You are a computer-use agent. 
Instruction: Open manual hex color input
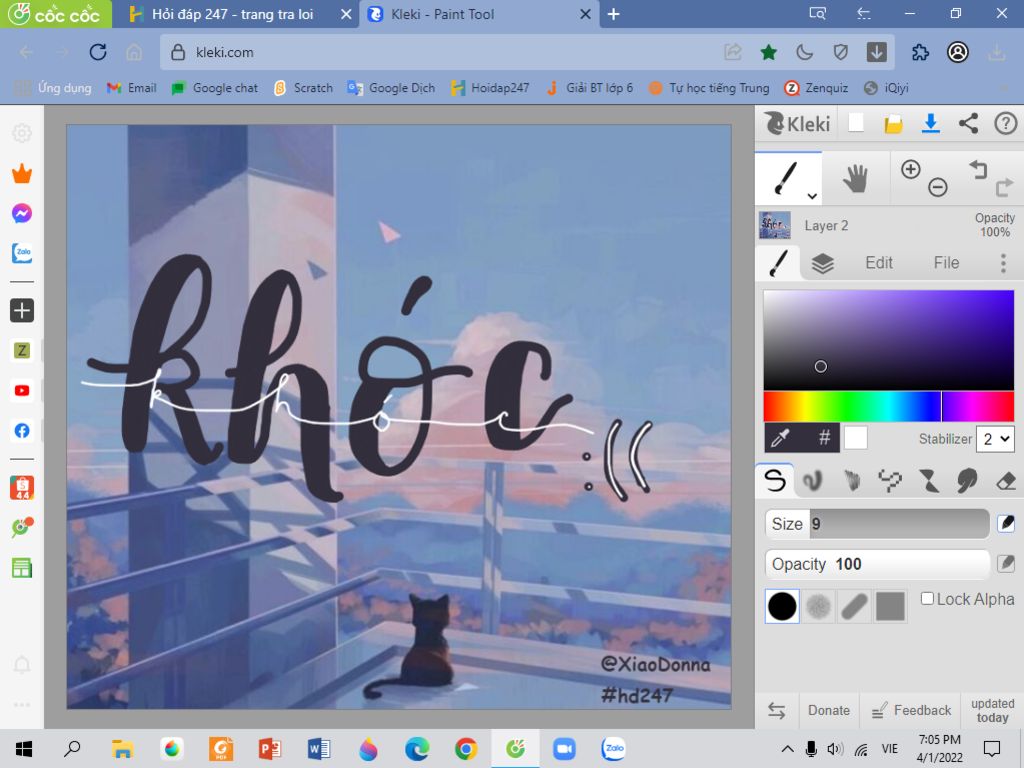(824, 438)
